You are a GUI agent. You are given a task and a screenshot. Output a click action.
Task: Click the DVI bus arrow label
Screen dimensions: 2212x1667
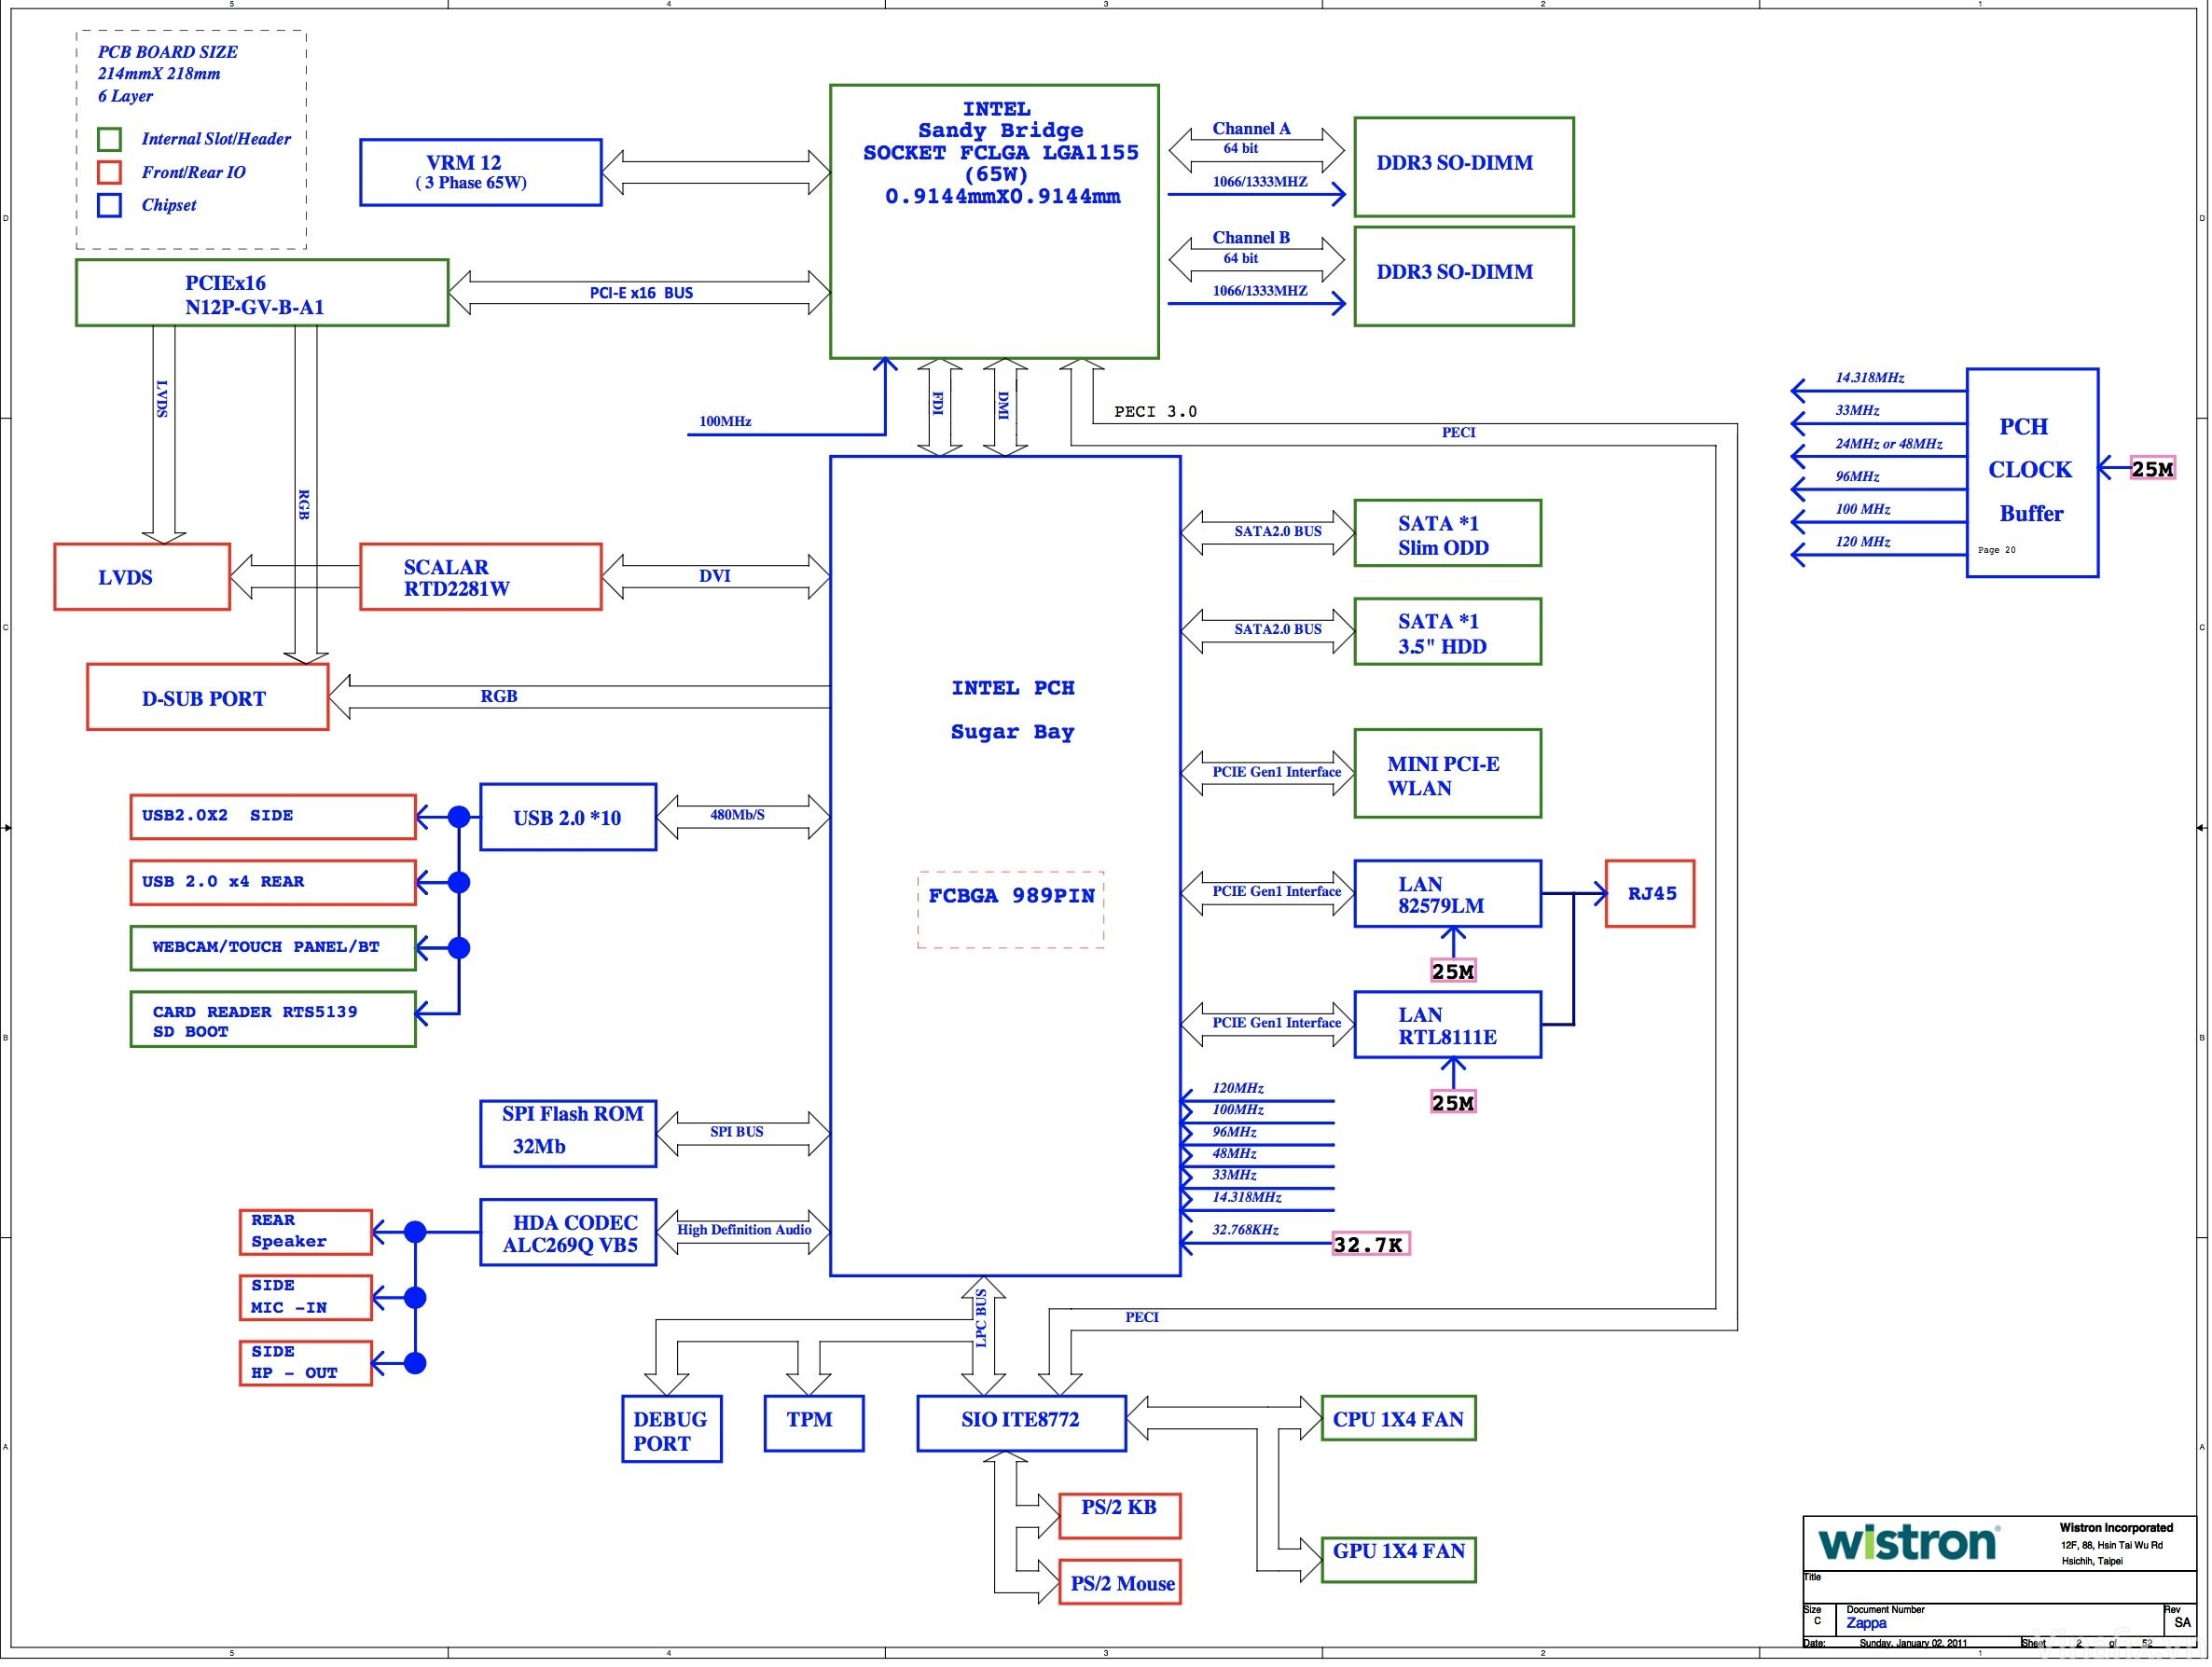point(715,576)
